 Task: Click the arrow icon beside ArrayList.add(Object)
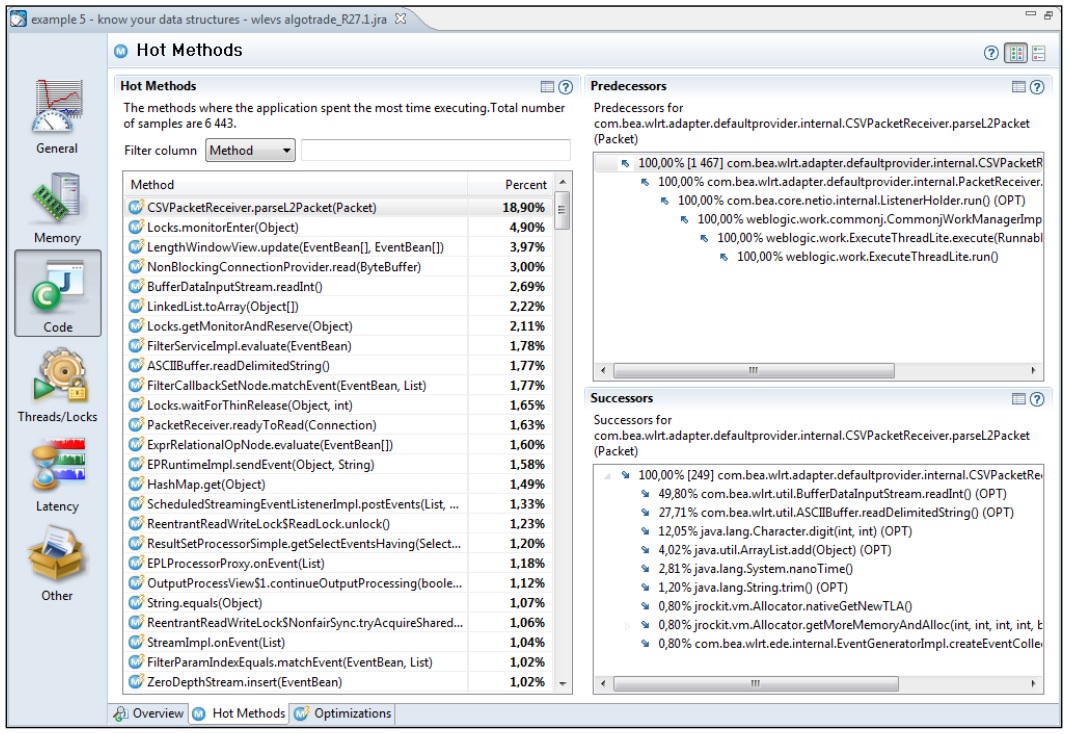click(x=646, y=550)
